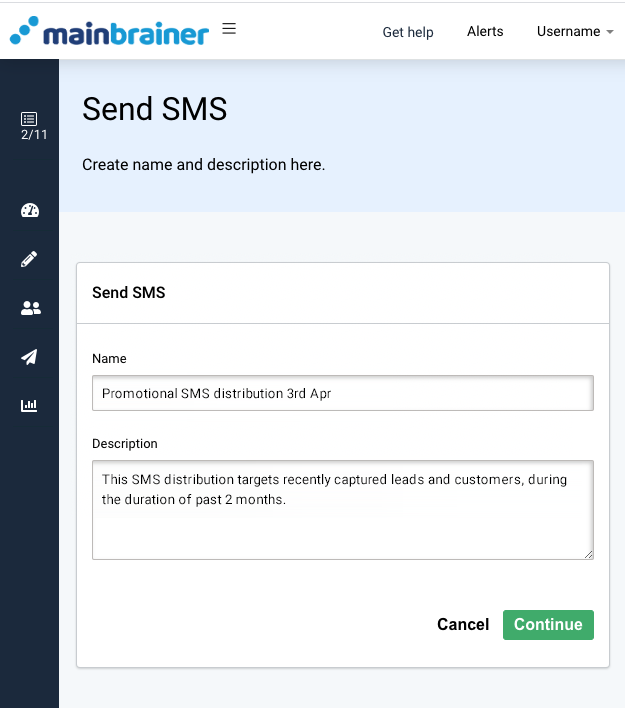Focus the Name input field

pos(342,393)
